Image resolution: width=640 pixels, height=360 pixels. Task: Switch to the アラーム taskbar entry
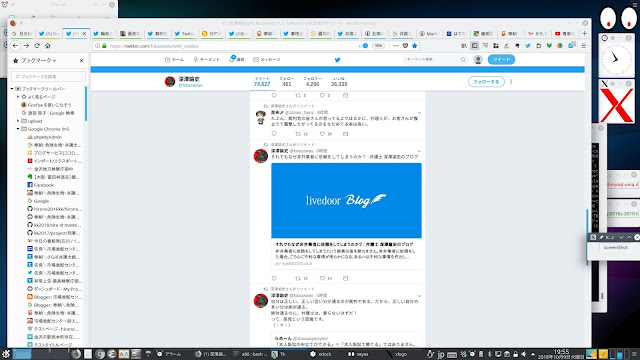(169, 354)
